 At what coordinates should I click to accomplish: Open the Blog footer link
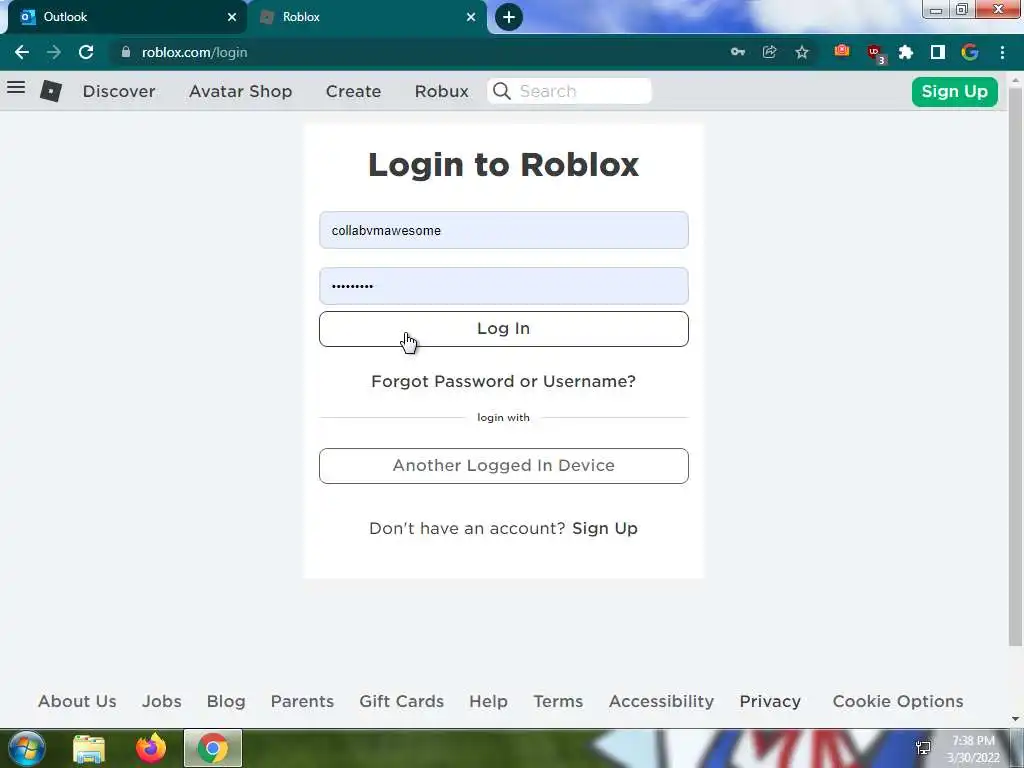click(x=226, y=701)
